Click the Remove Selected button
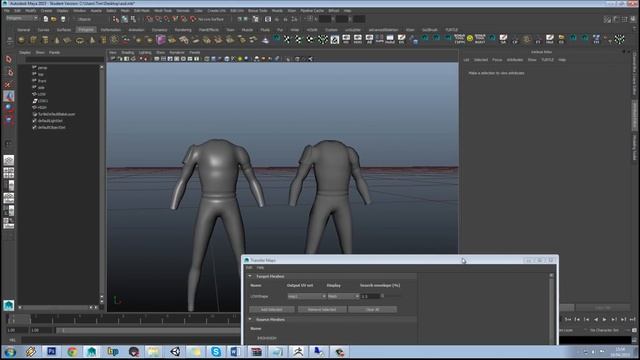The width and height of the screenshot is (640, 360). tap(322, 309)
